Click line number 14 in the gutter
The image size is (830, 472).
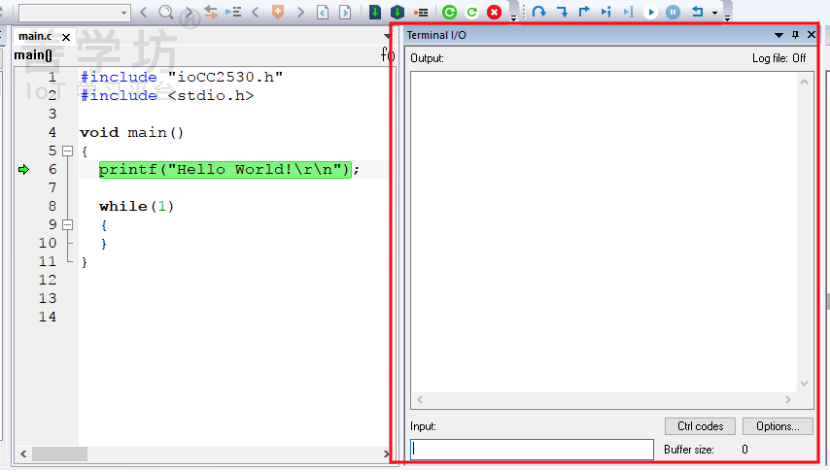point(47,317)
